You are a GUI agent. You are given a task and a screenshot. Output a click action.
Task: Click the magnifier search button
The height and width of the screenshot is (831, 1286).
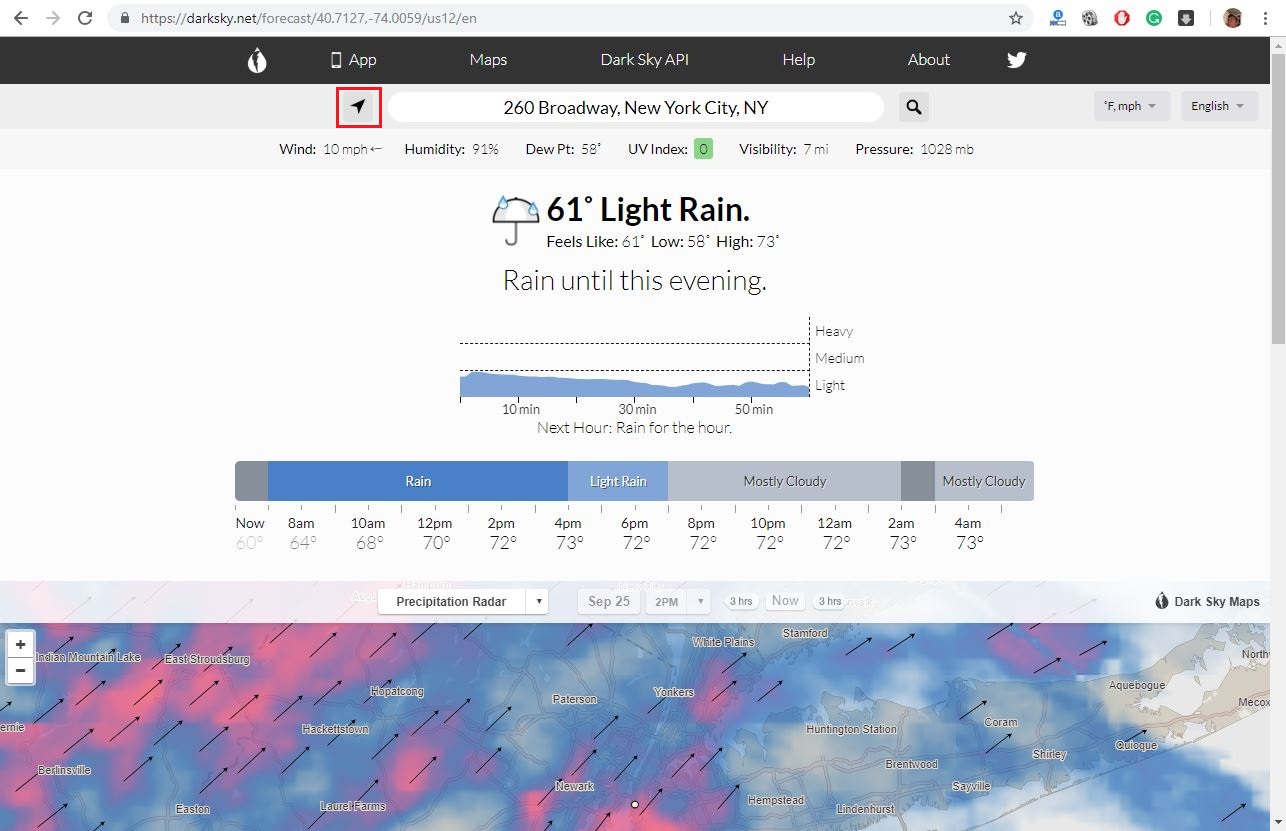click(914, 107)
